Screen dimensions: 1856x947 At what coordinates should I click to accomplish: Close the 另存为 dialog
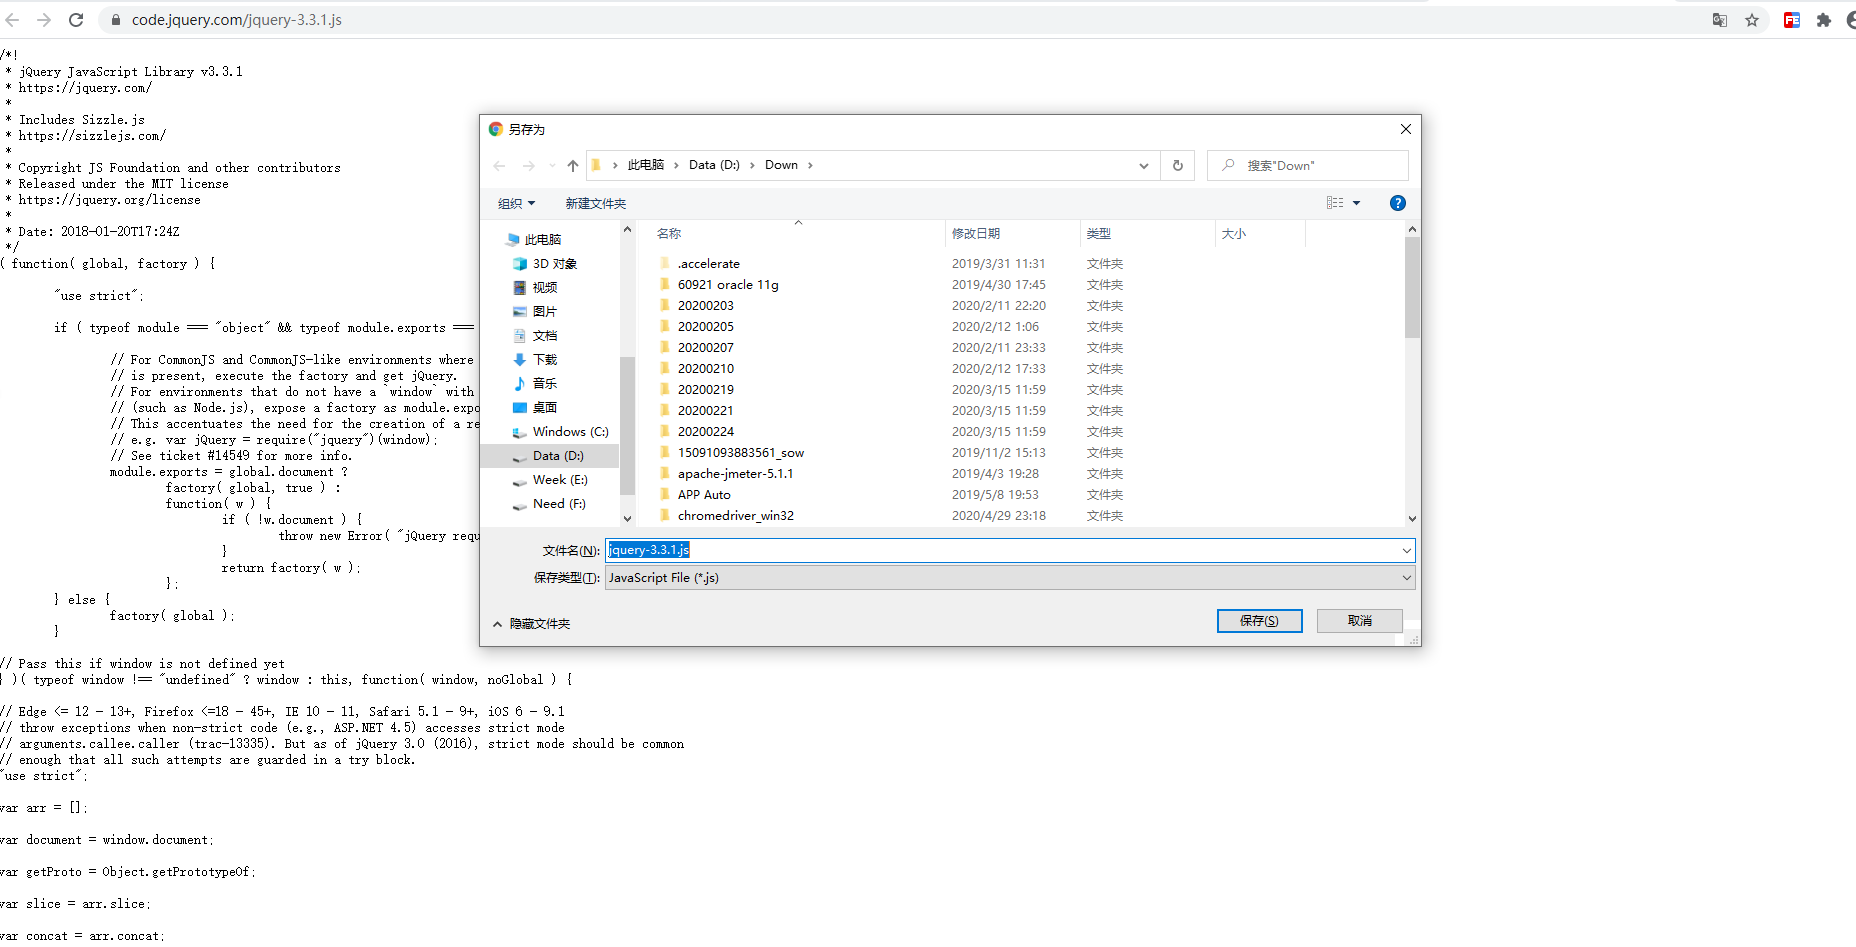pos(1406,129)
